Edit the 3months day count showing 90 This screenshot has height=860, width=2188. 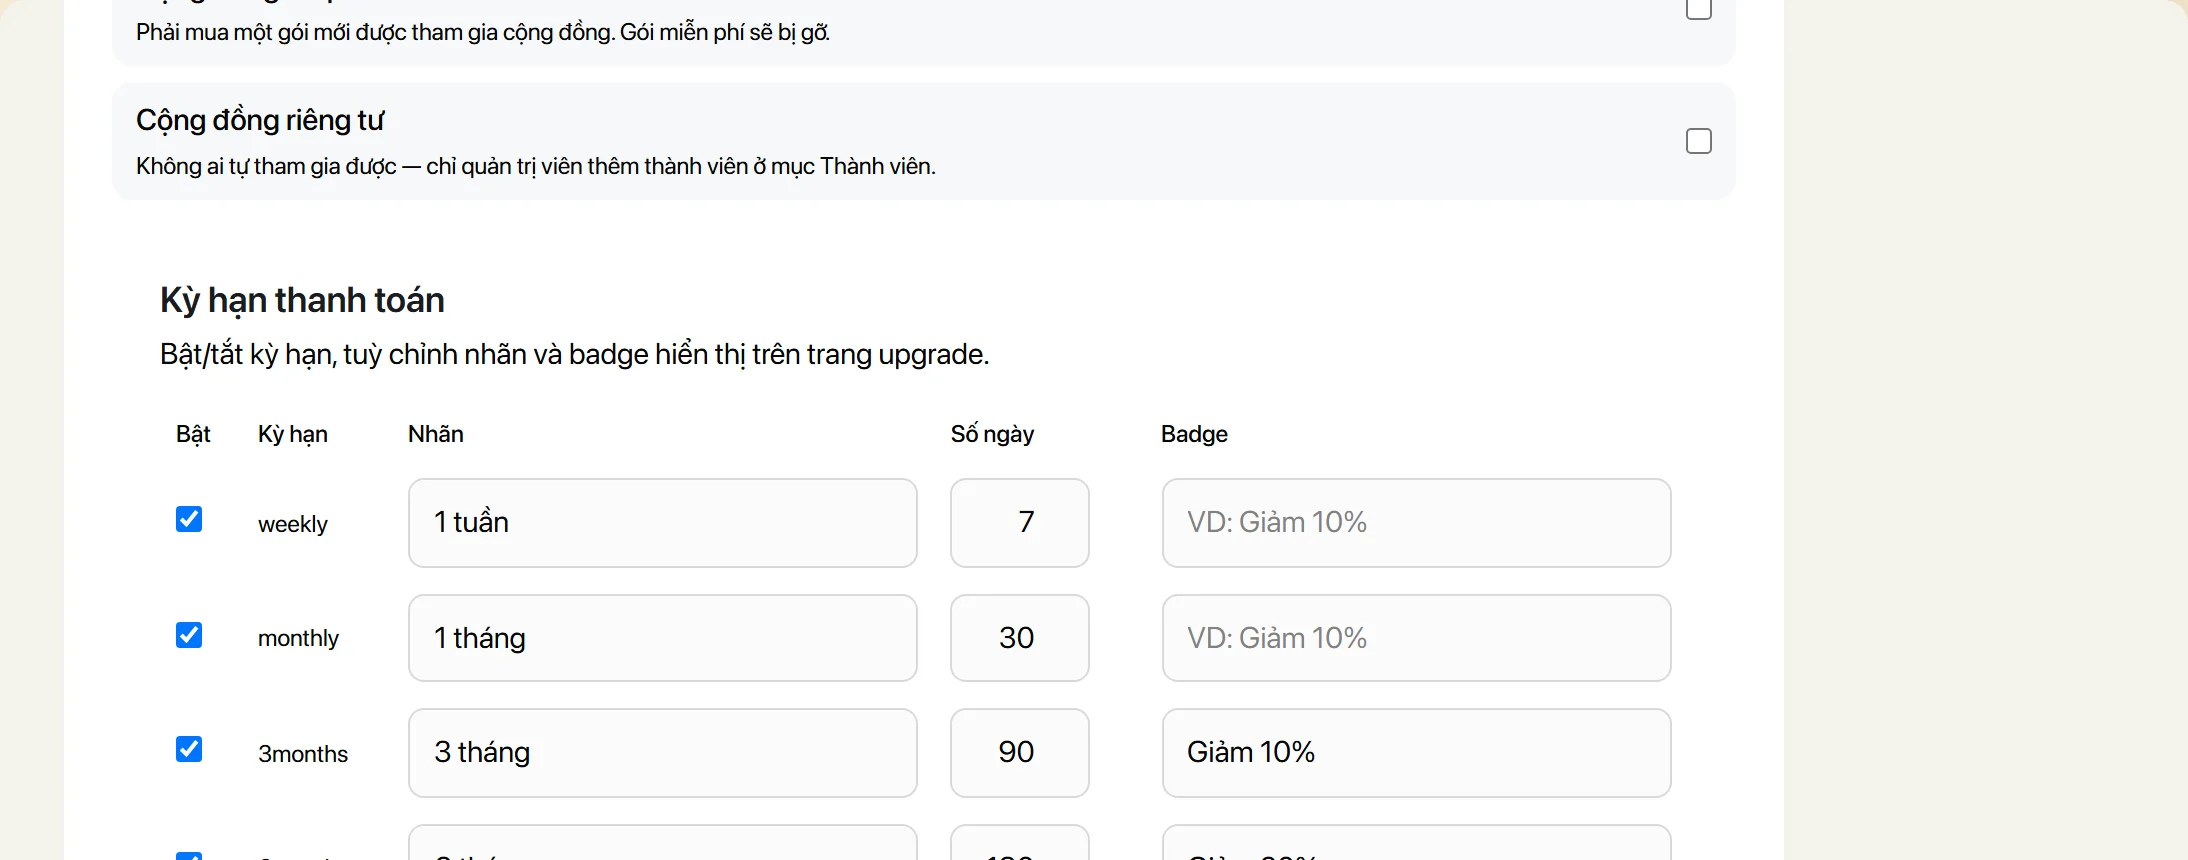click(1019, 753)
